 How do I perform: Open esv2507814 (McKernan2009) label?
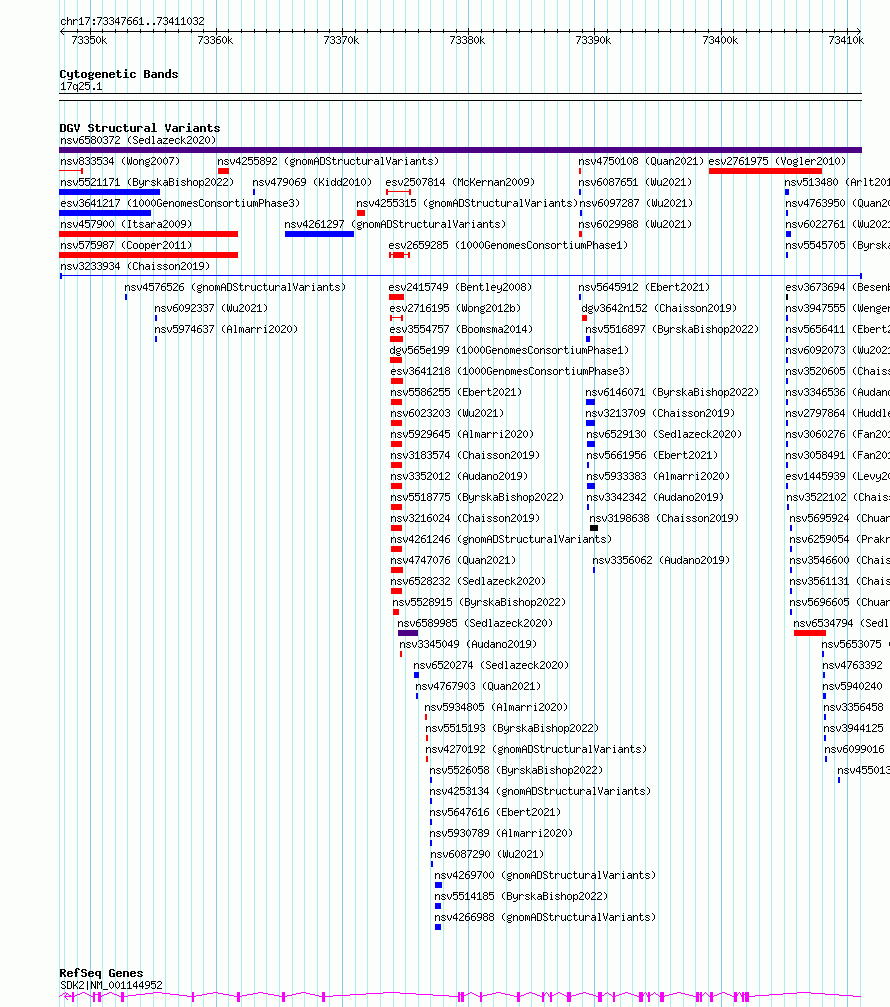460,182
